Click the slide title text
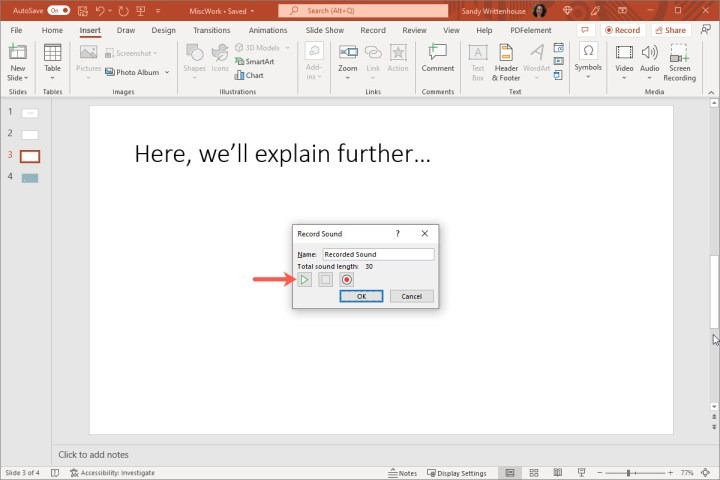Image resolution: width=720 pixels, height=480 pixels. (282, 153)
